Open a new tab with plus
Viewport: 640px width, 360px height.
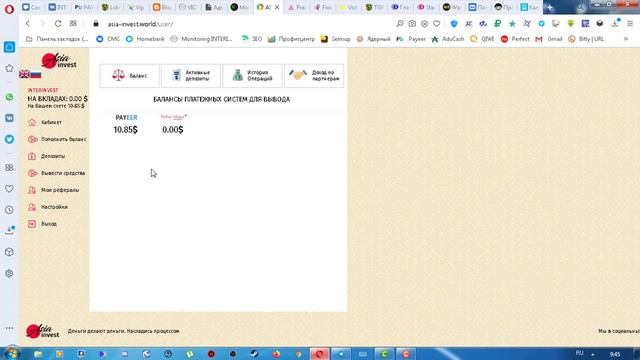pyautogui.click(x=550, y=7)
